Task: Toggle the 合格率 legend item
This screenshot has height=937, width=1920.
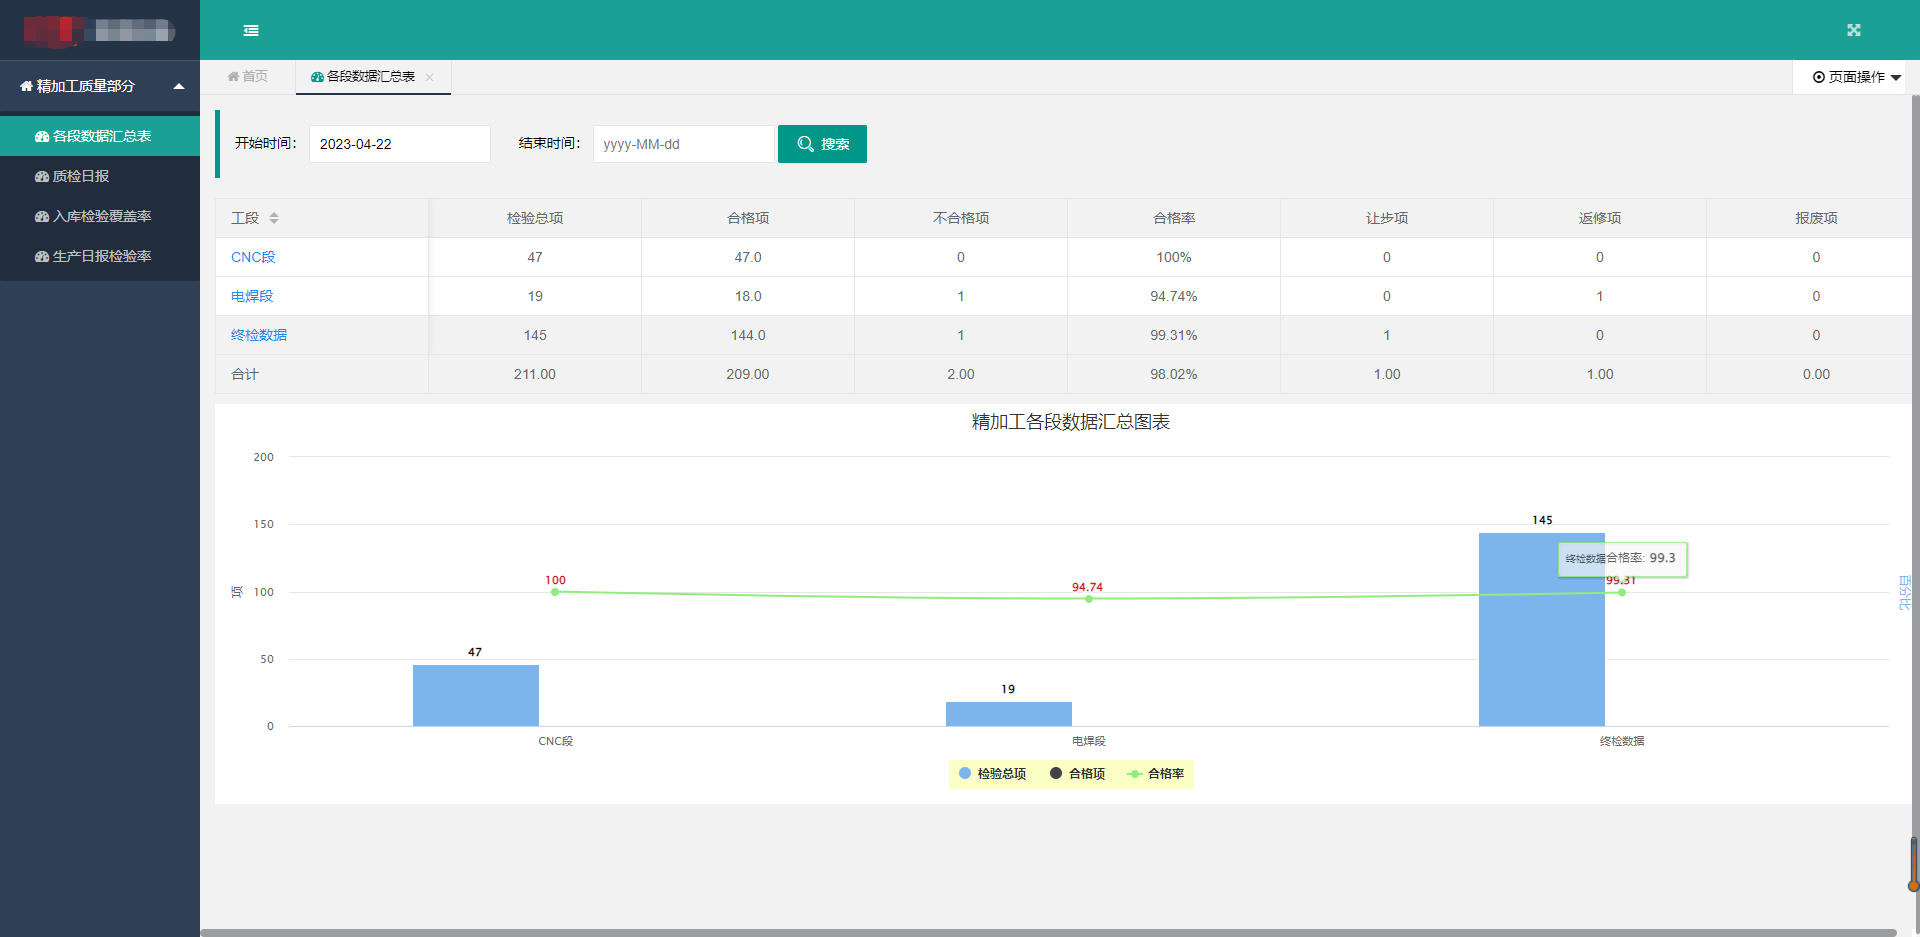Action: coord(1155,774)
